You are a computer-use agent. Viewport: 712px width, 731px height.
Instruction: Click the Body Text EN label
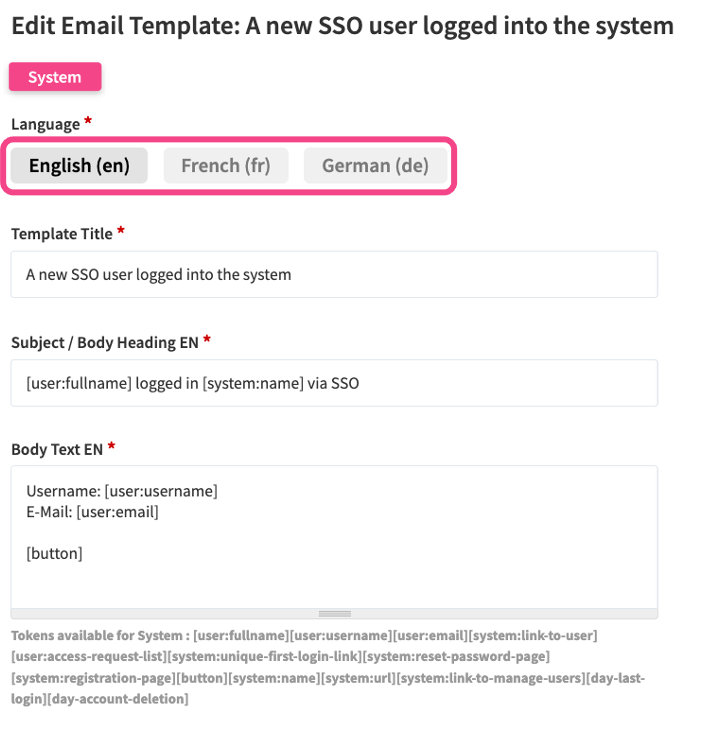click(56, 449)
